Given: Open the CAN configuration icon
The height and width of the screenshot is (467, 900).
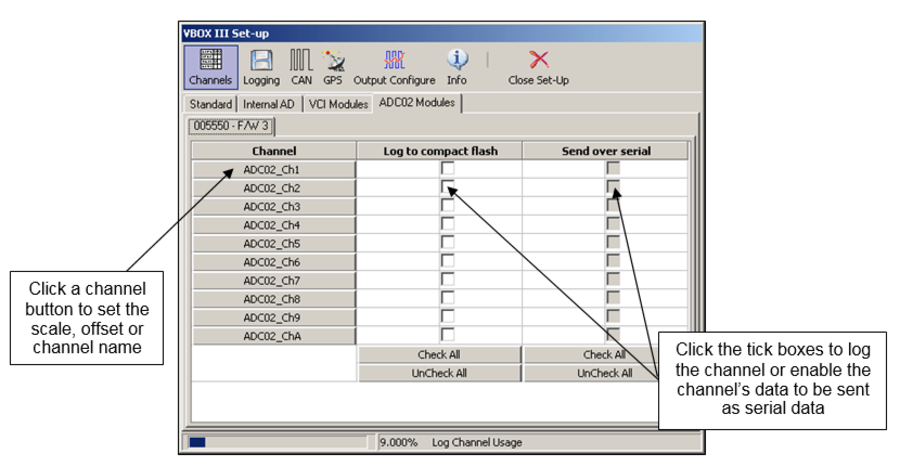Looking at the screenshot, I should point(301,68).
